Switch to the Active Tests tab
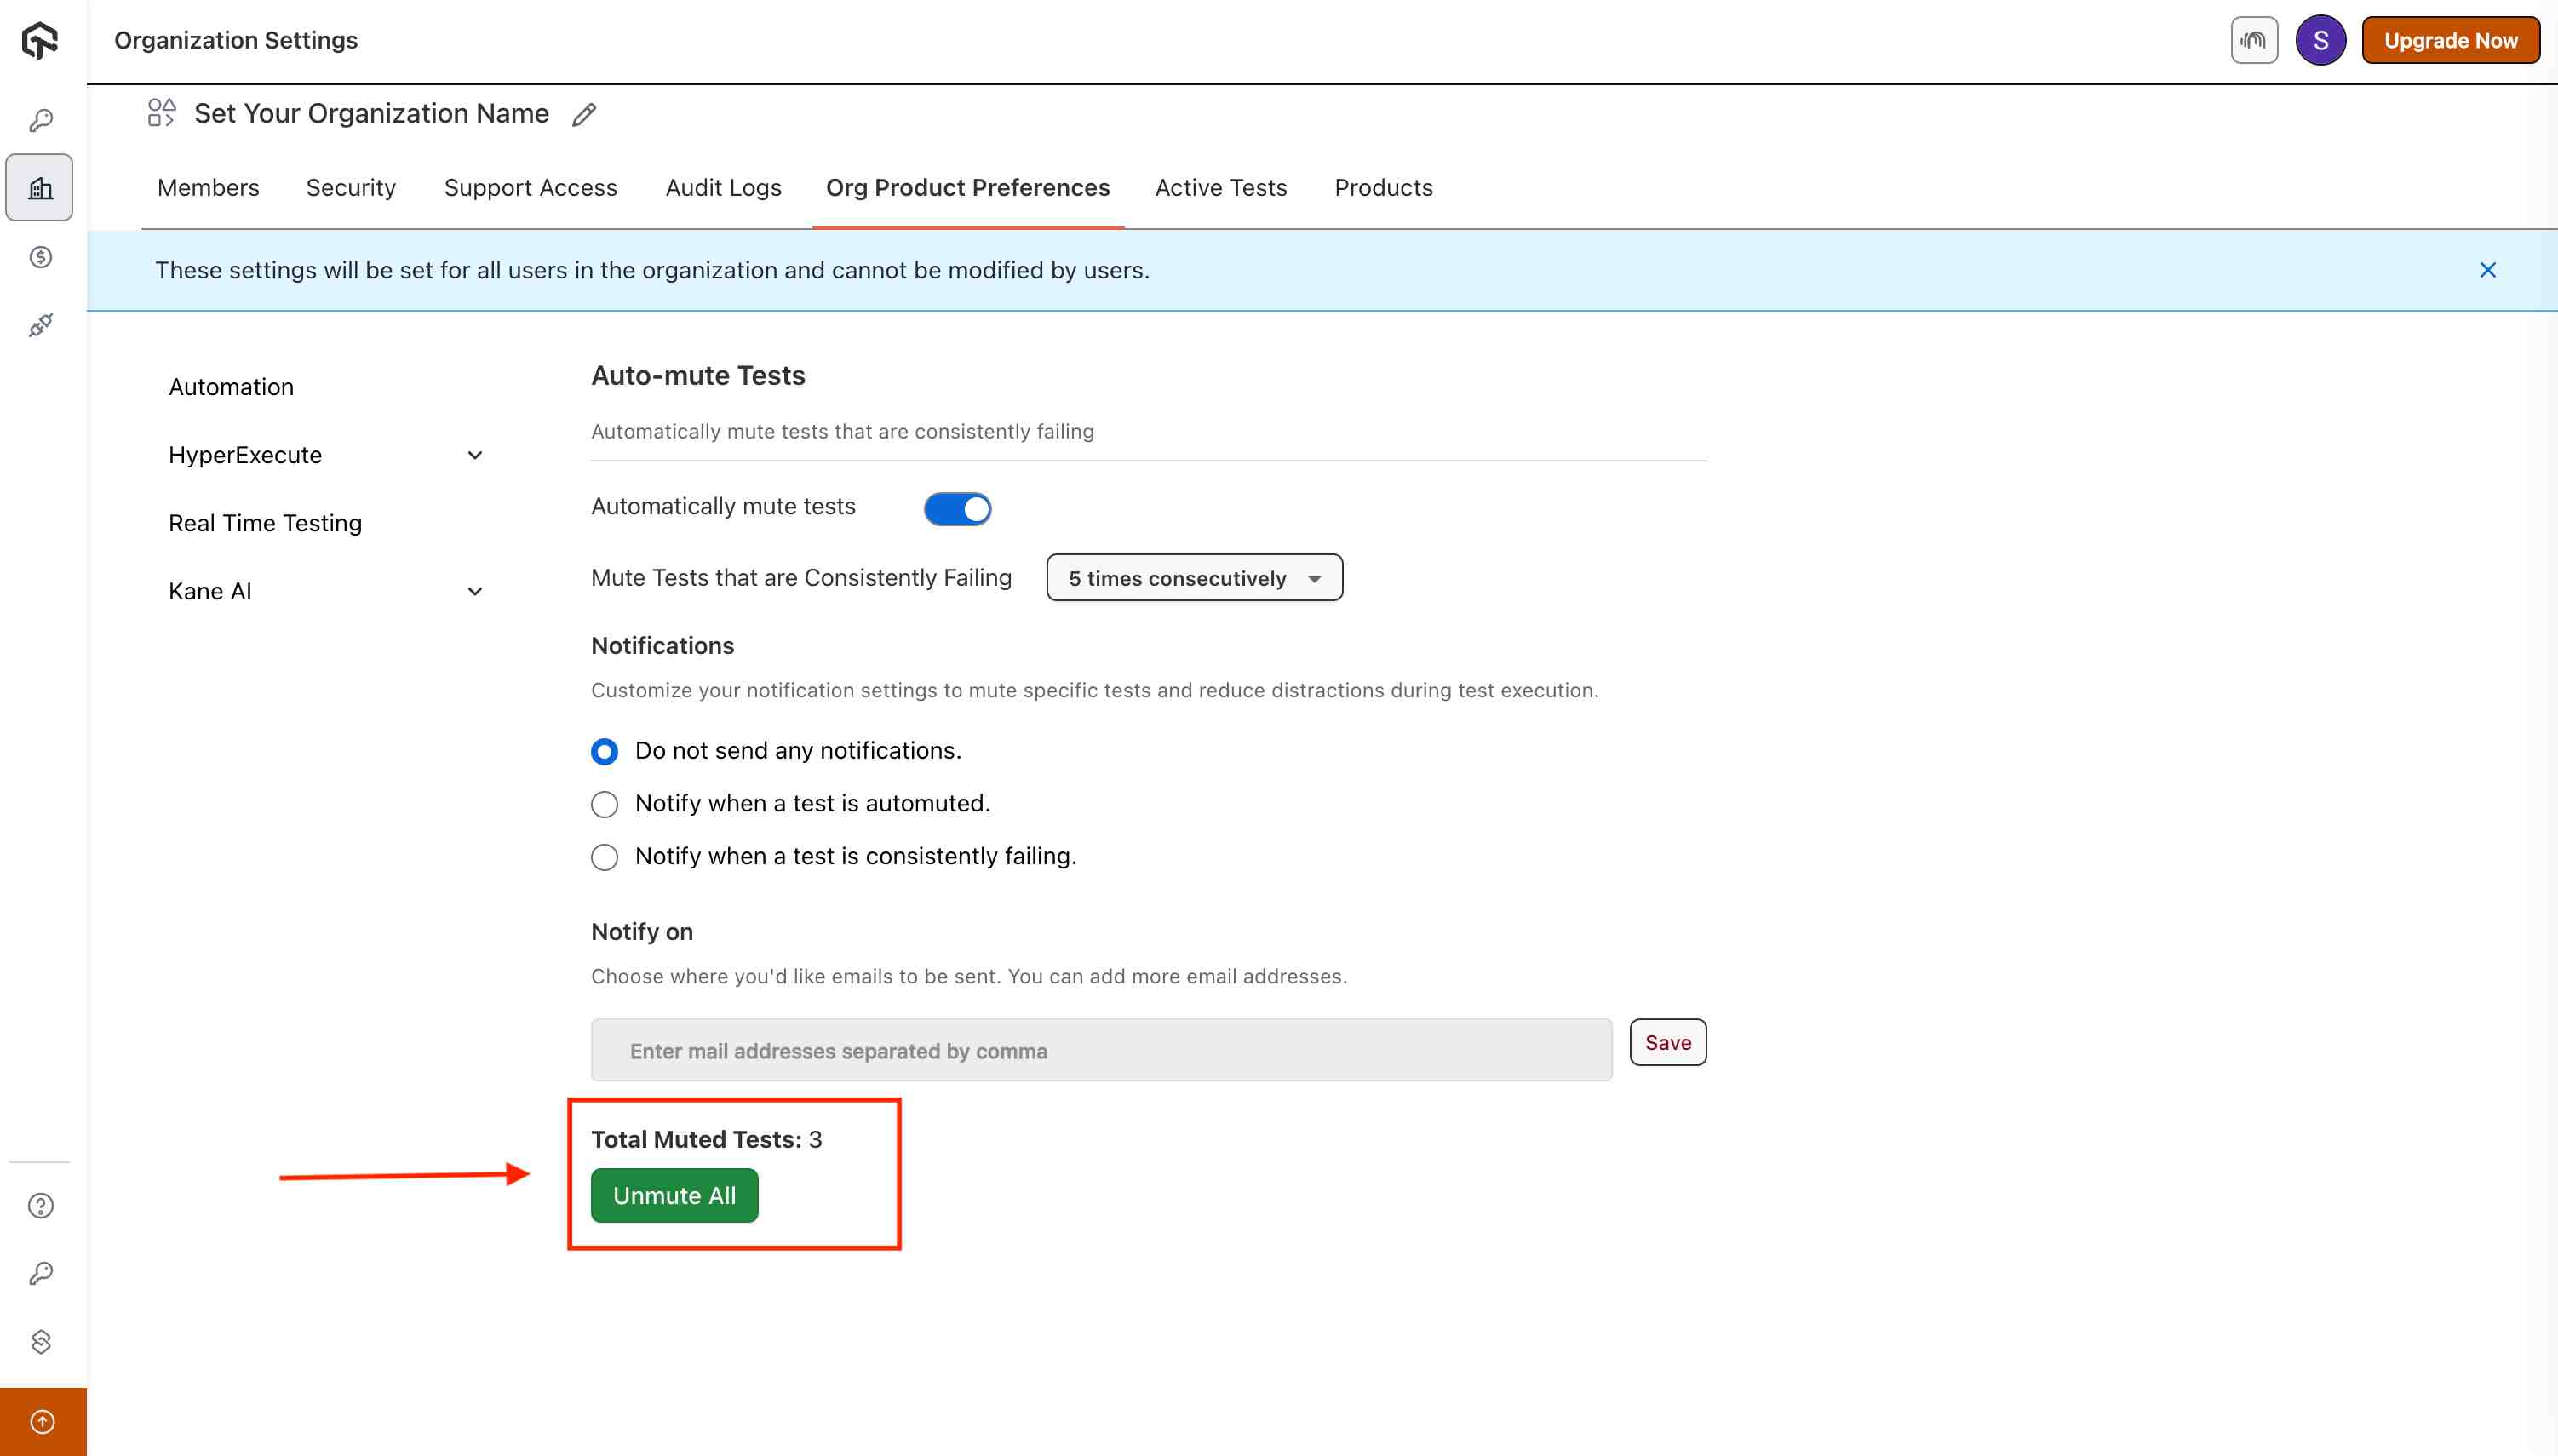Image resolution: width=2558 pixels, height=1456 pixels. (x=1220, y=188)
